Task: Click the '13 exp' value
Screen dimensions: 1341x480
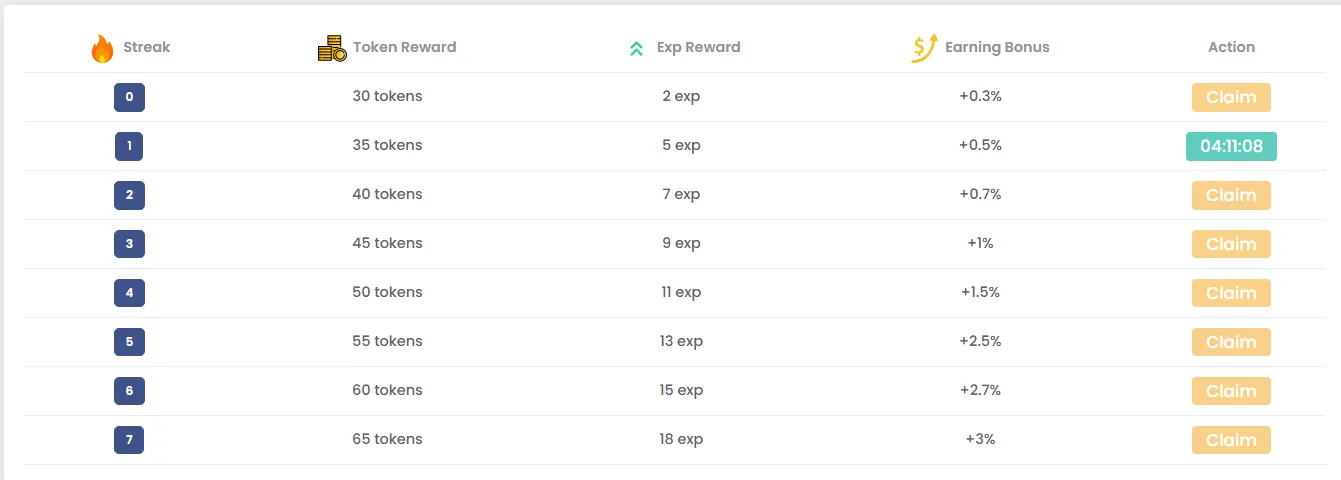Action: tap(681, 342)
